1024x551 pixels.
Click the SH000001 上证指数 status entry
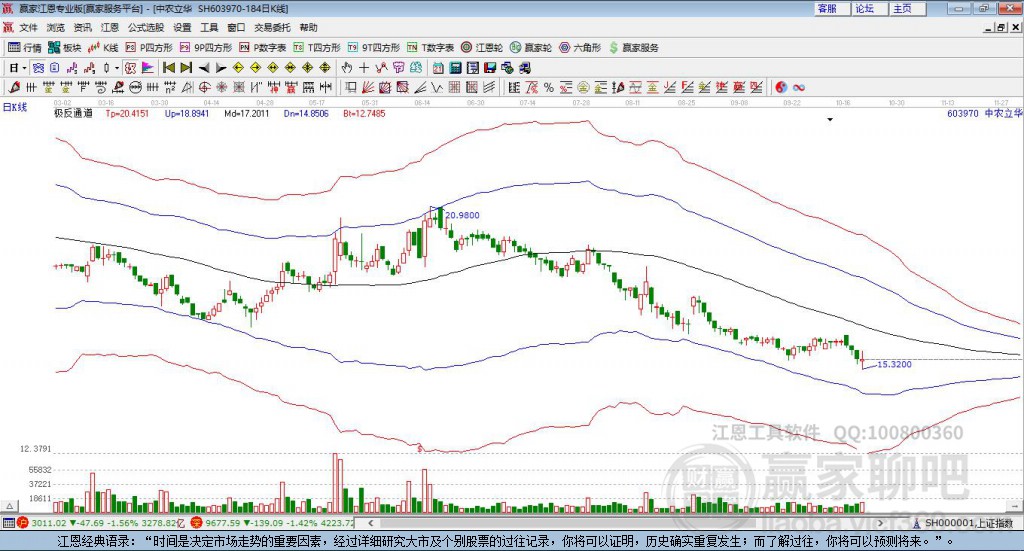point(964,523)
